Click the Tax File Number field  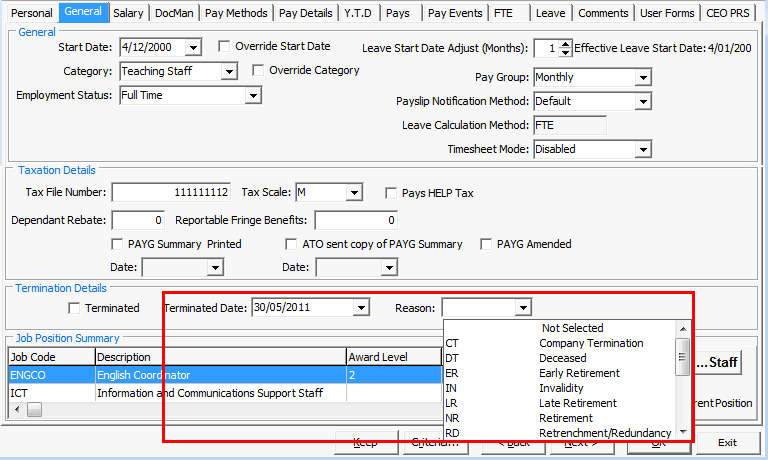(171, 193)
